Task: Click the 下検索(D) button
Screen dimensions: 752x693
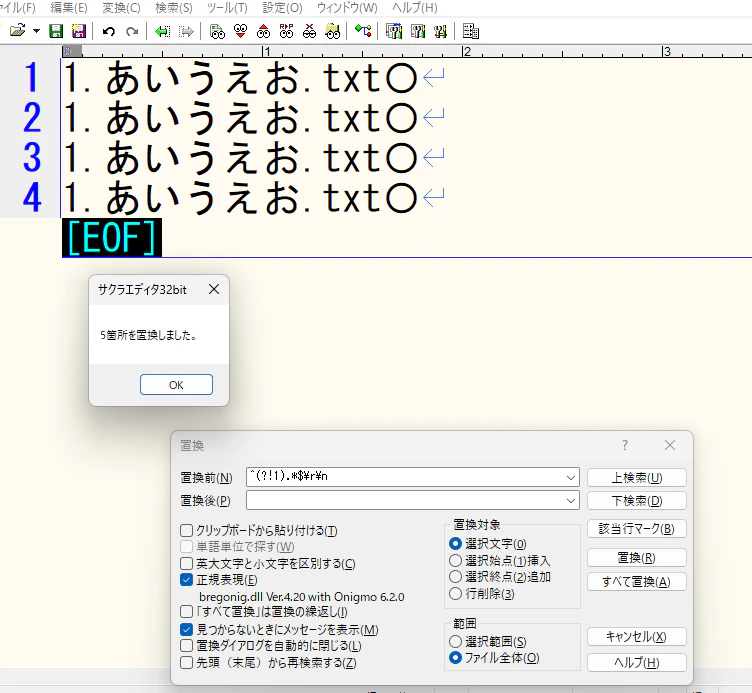Action: pyautogui.click(x=636, y=501)
